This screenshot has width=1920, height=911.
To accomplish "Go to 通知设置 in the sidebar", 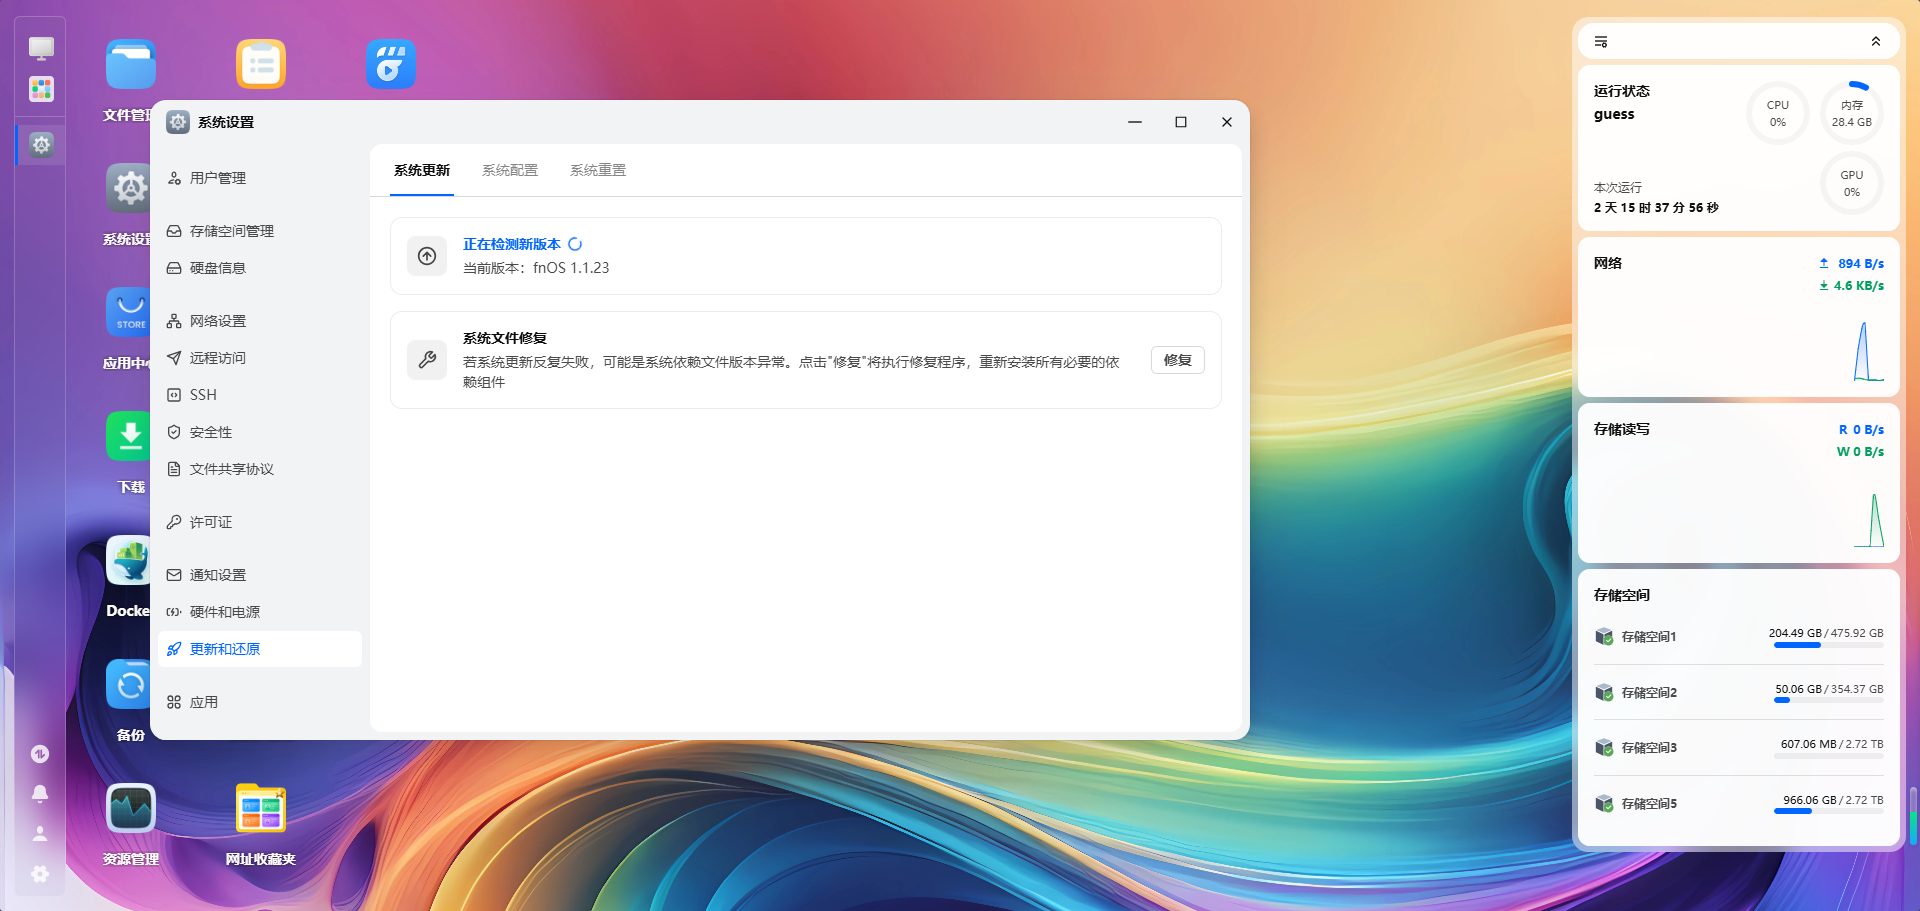I will [x=260, y=575].
